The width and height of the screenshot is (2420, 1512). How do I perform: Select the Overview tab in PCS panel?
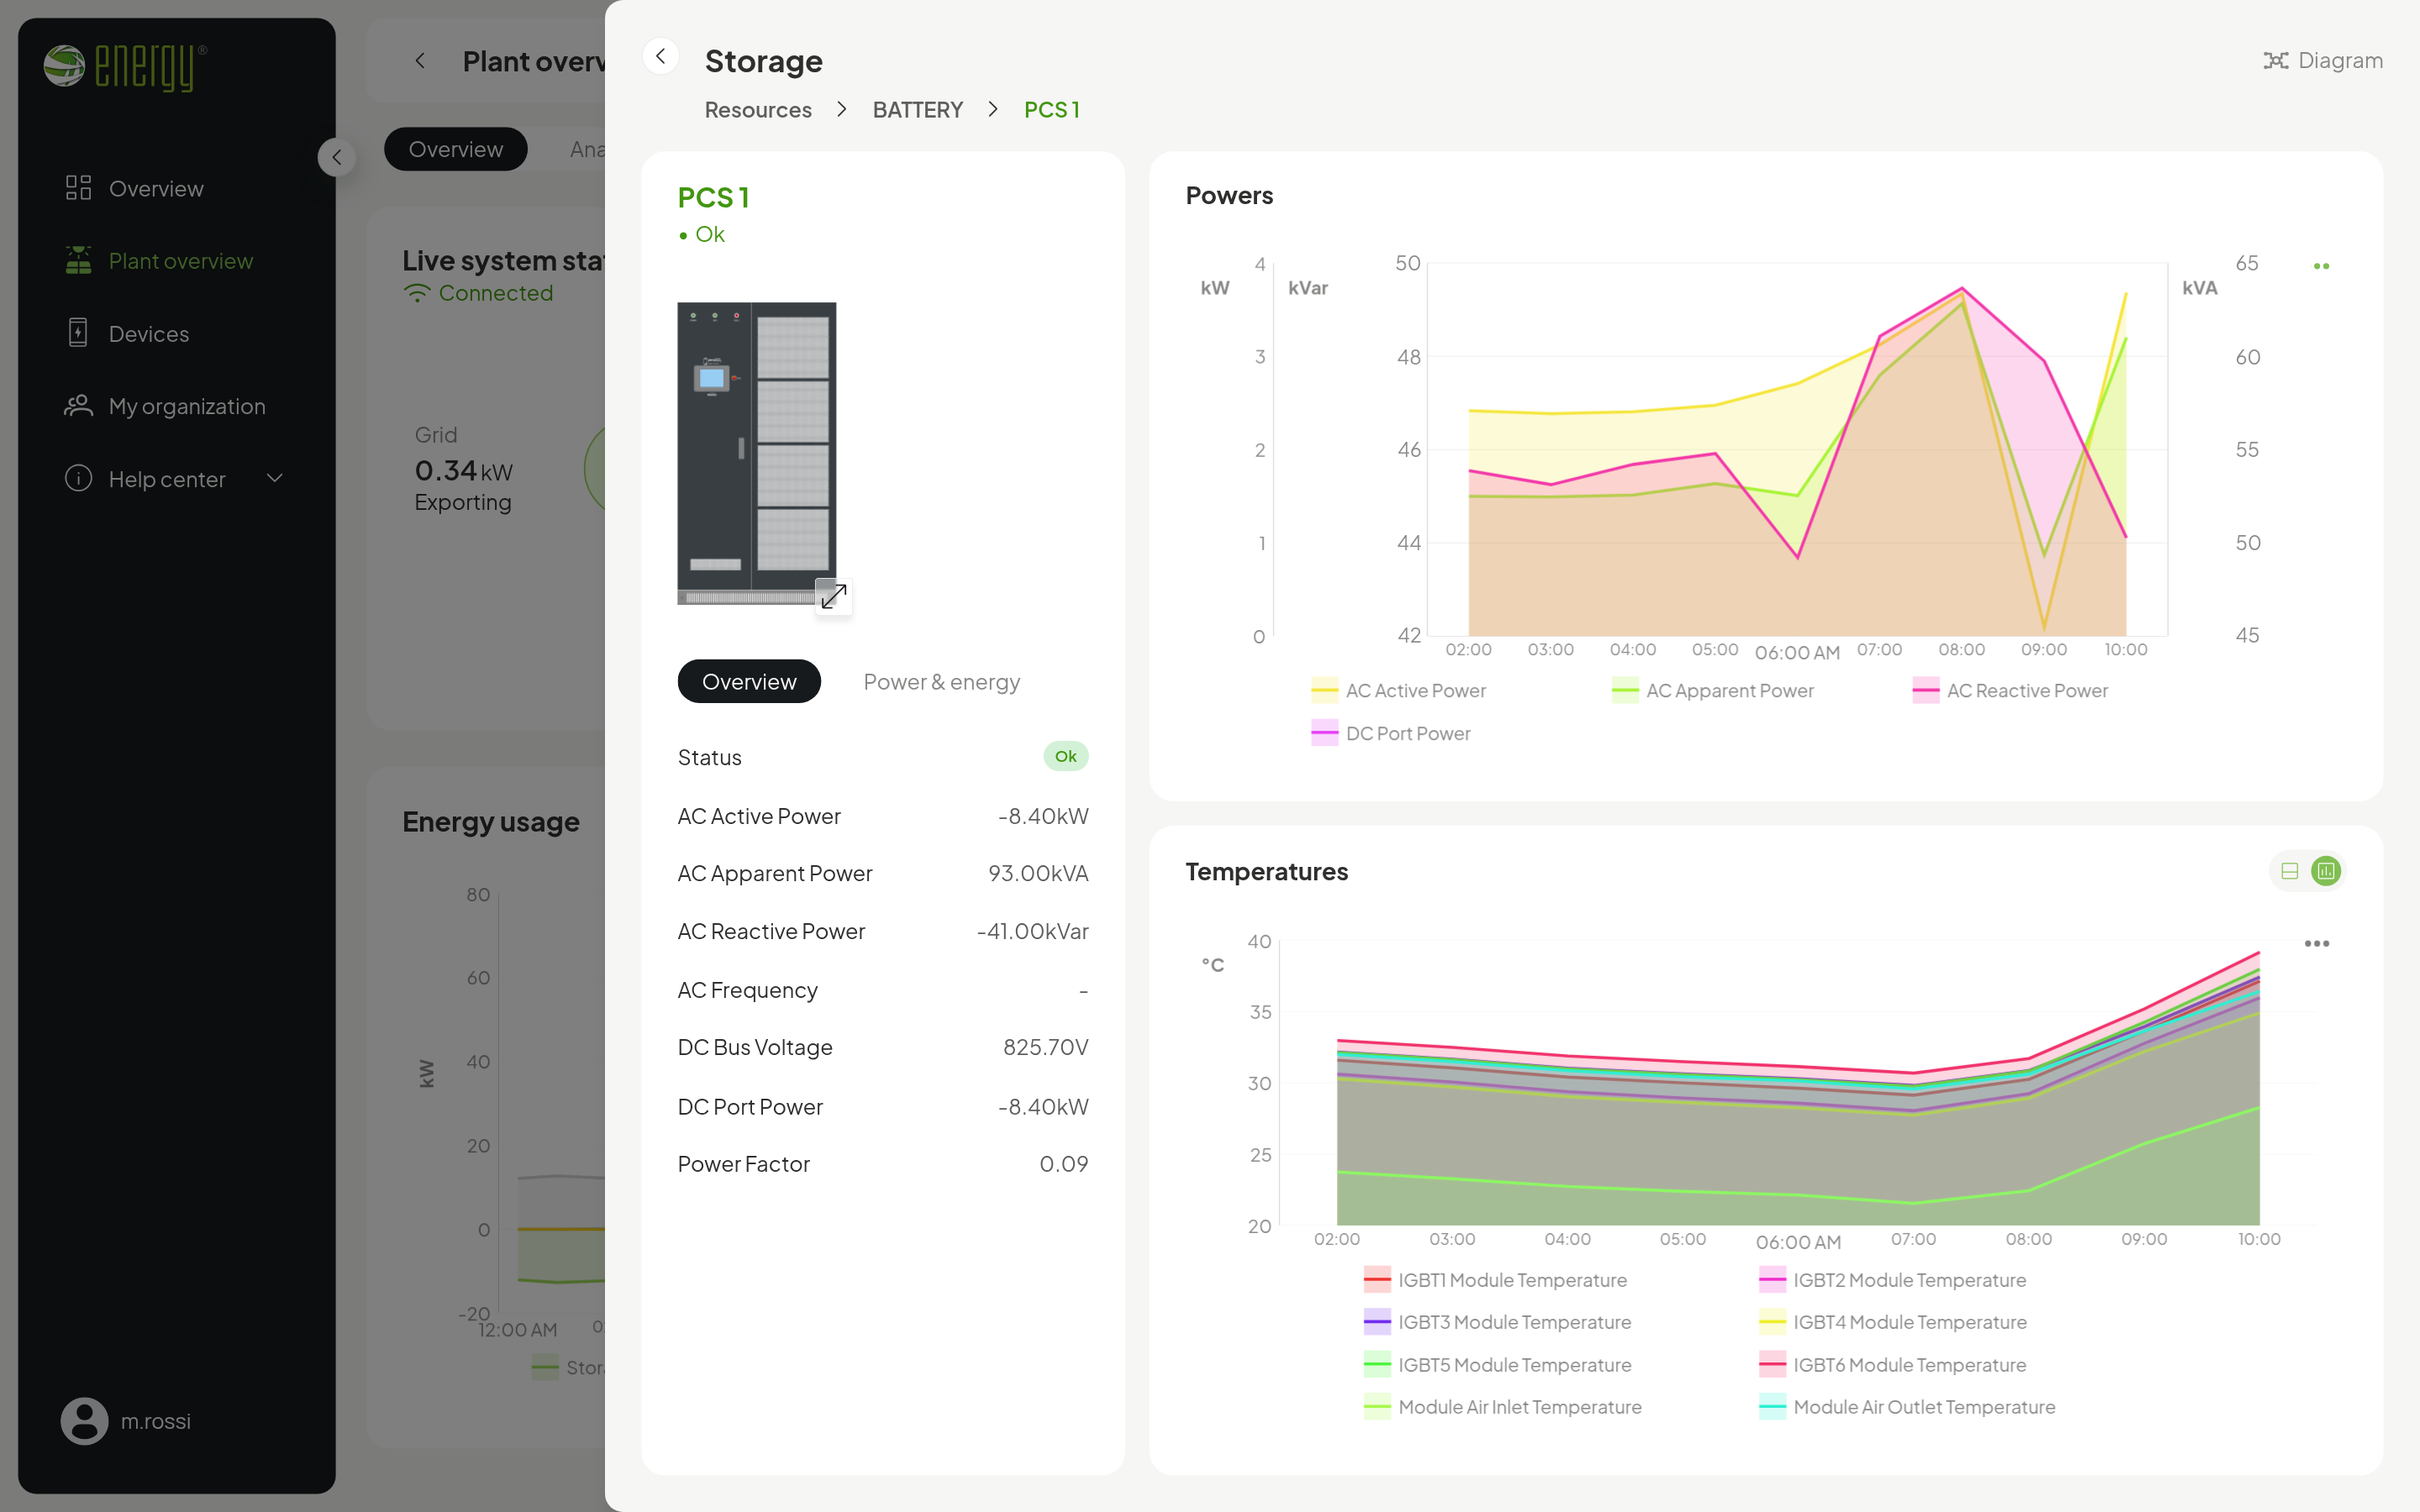(x=749, y=682)
